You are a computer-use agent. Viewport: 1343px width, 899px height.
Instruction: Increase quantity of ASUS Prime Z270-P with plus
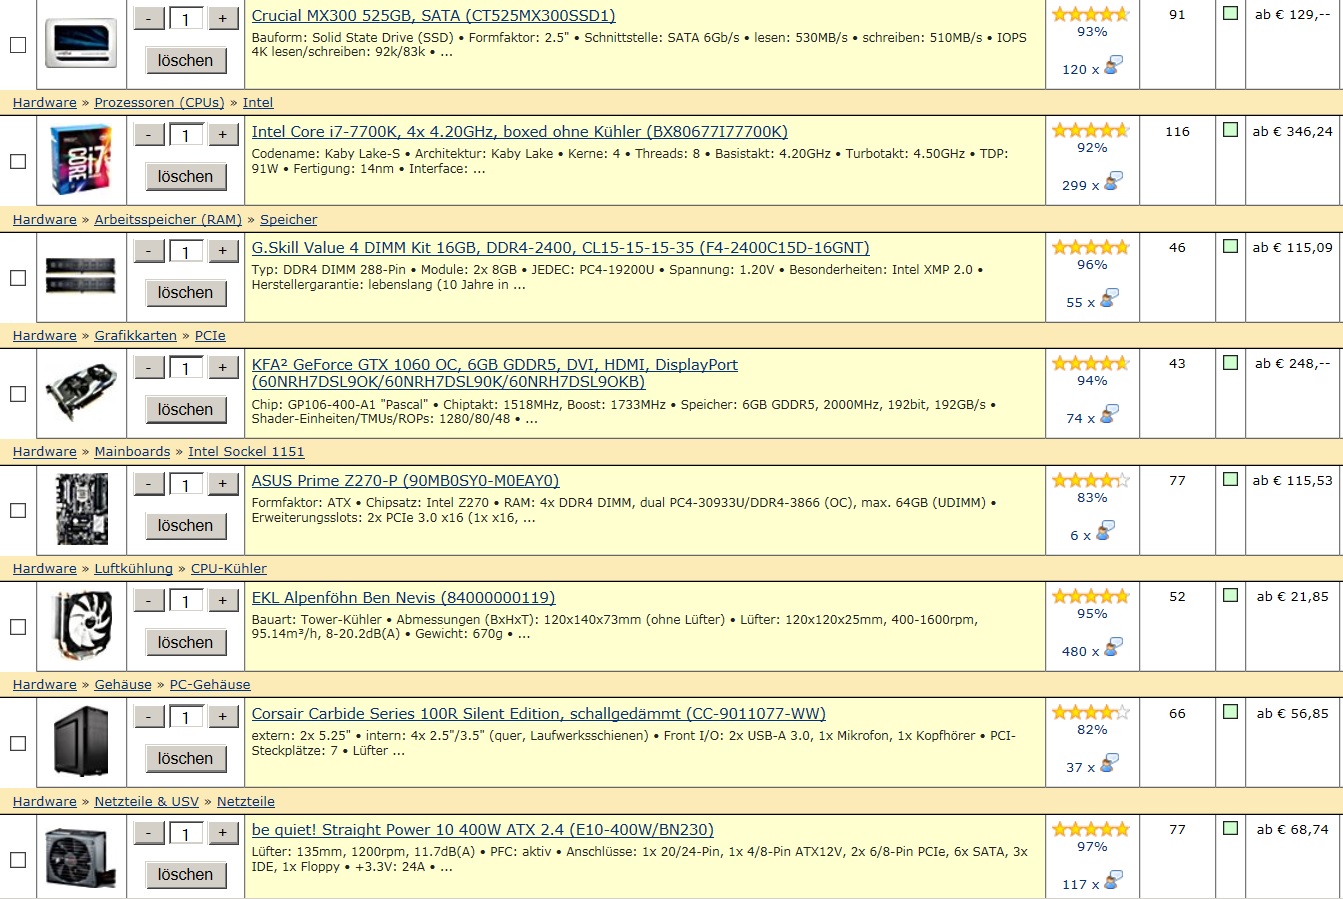(222, 484)
